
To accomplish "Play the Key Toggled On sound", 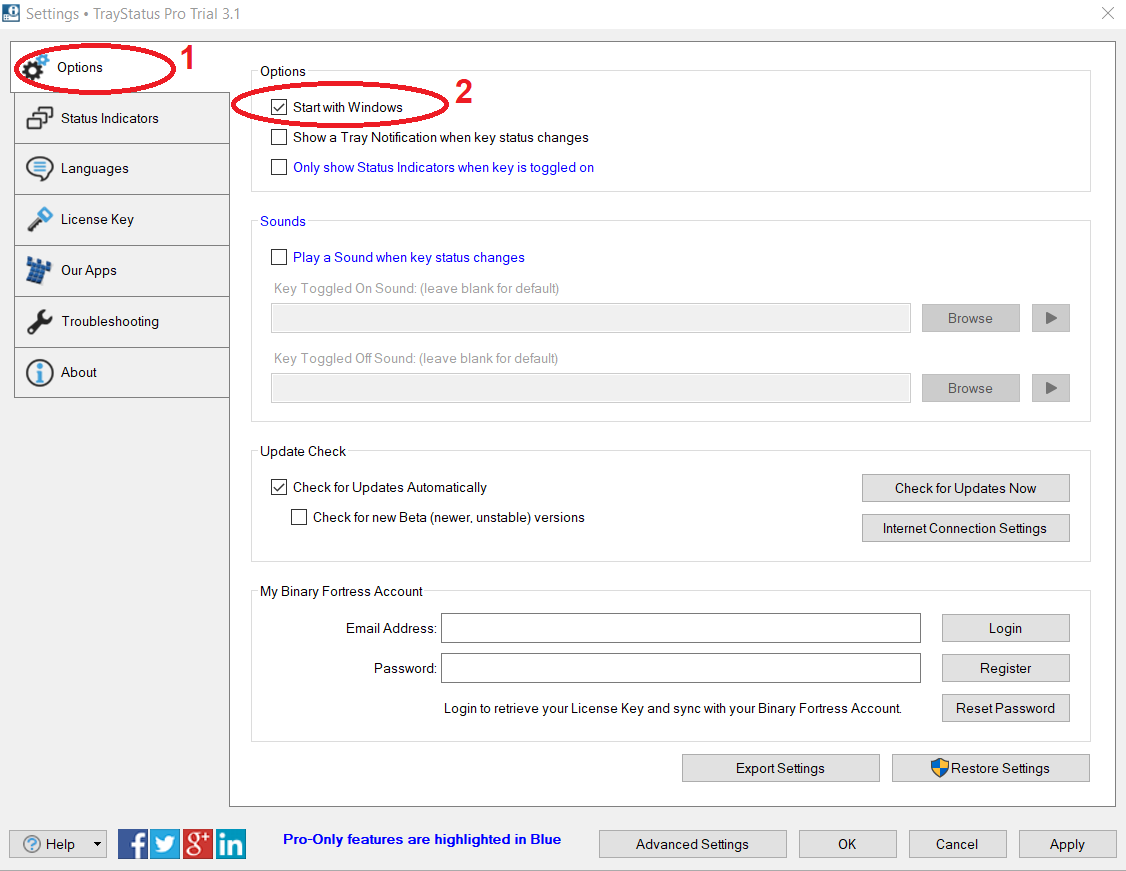I will 1051,318.
